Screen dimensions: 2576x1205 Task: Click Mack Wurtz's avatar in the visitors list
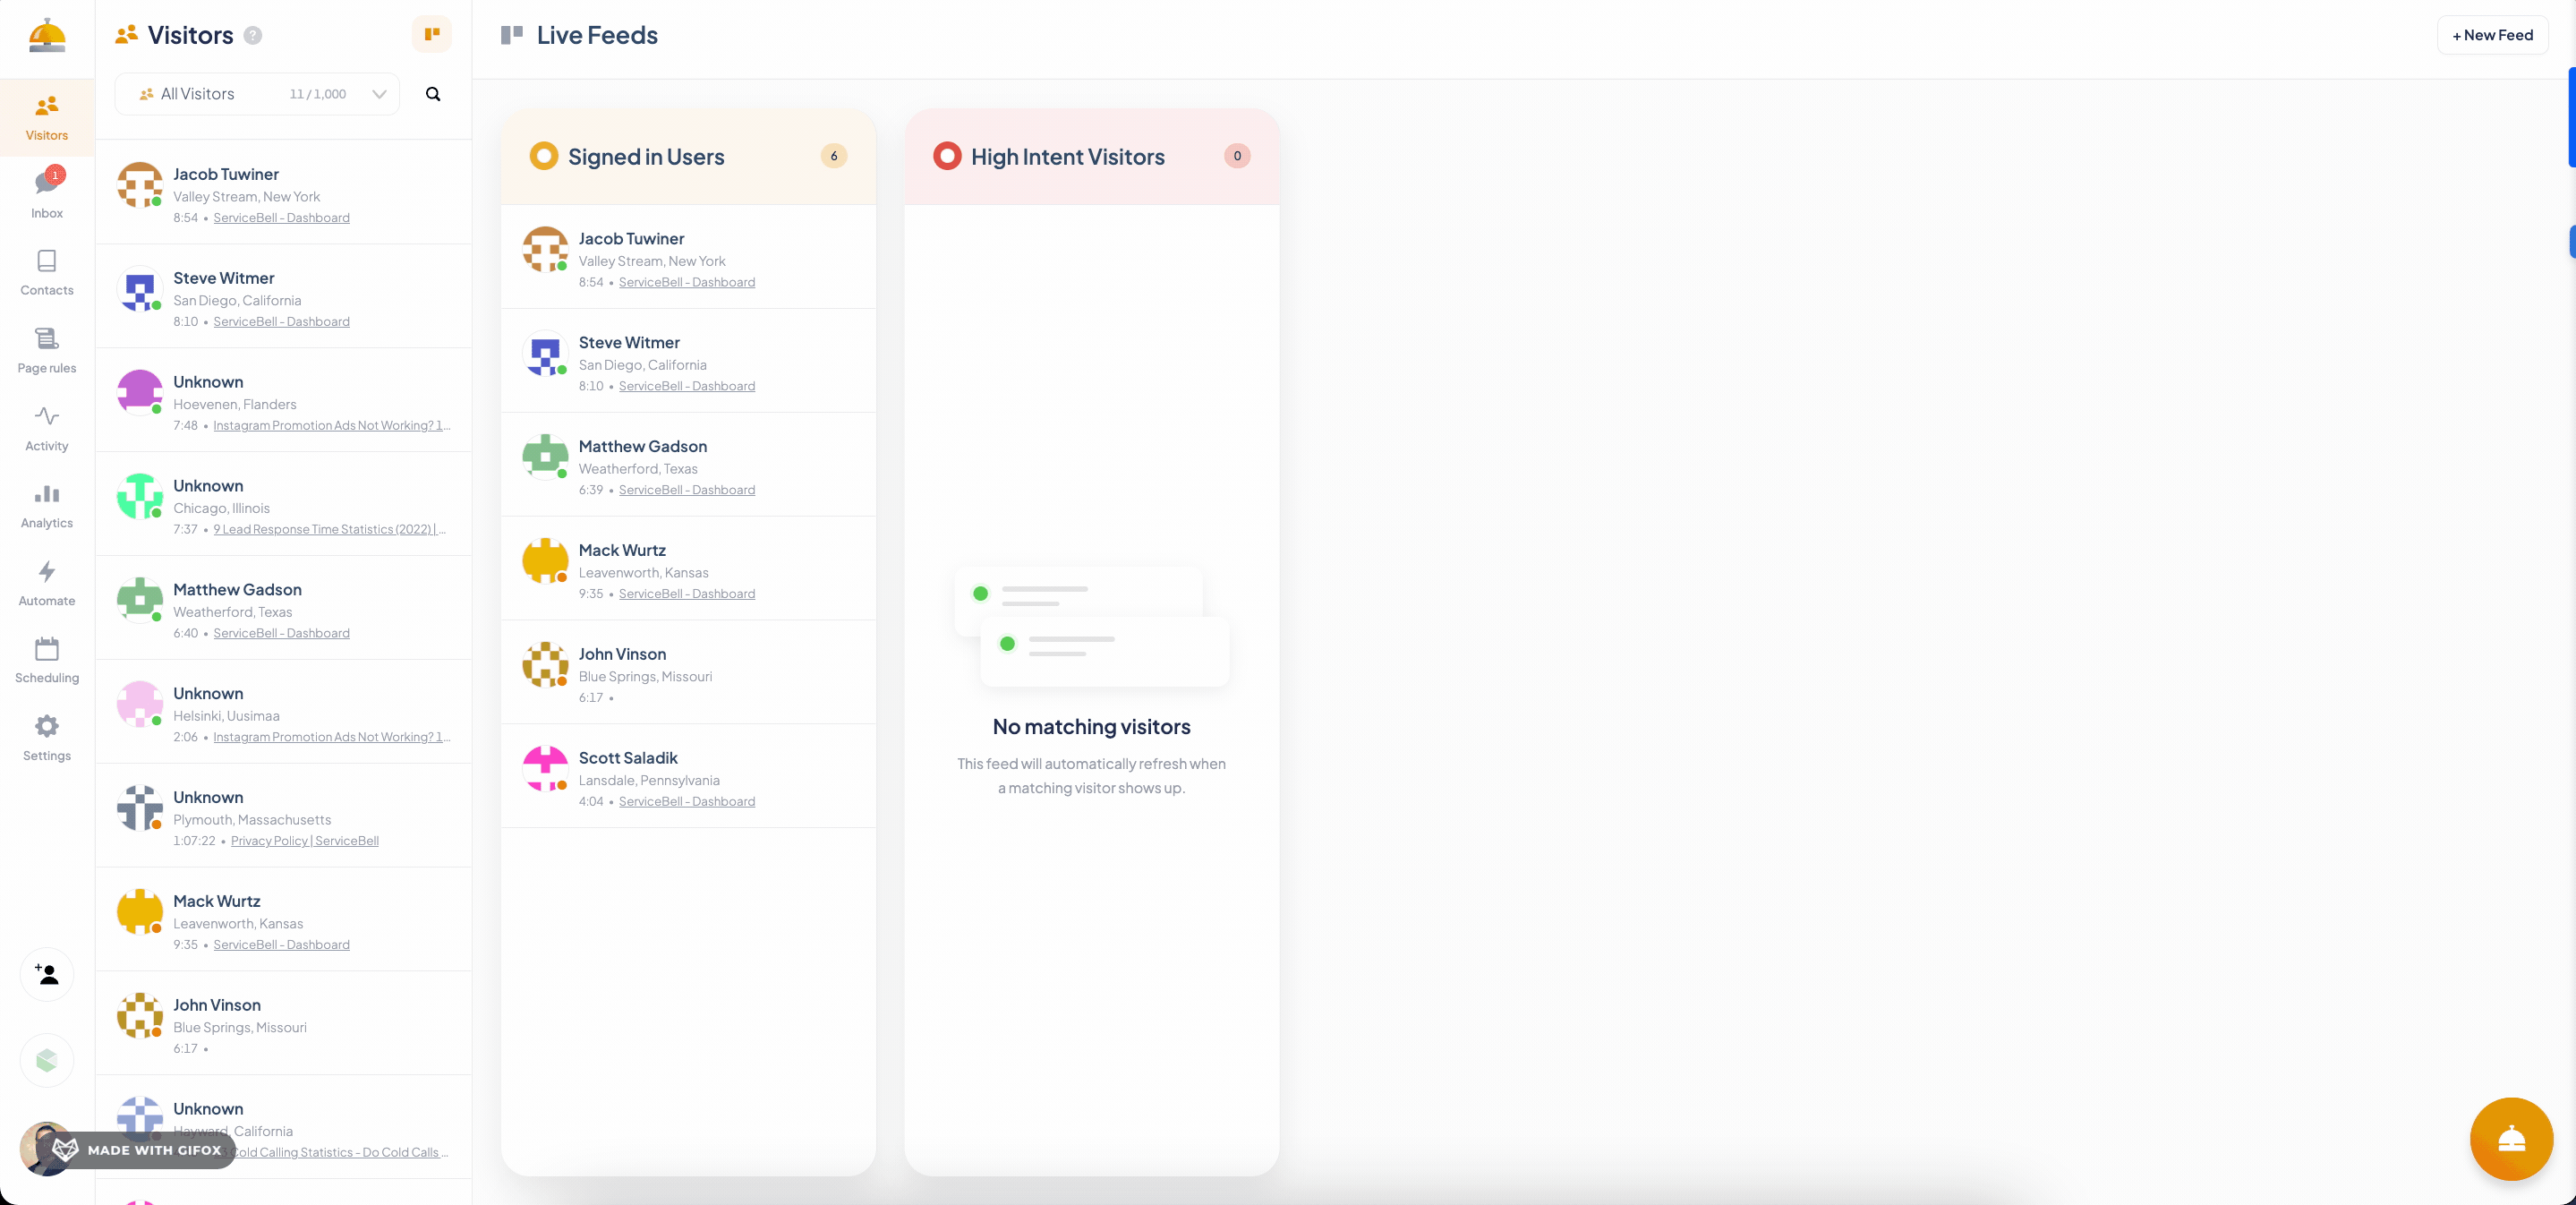(140, 911)
